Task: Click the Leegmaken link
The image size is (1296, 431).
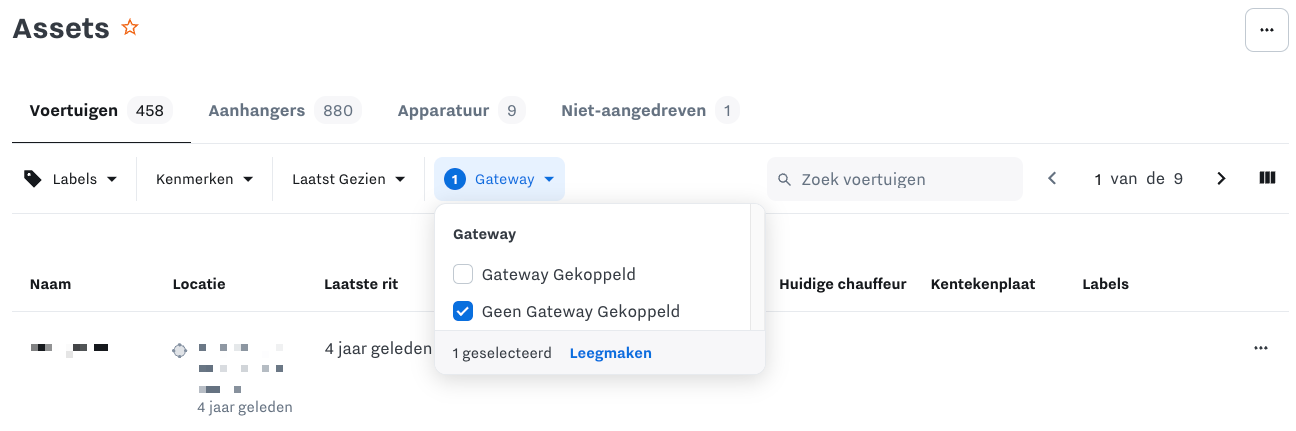Action: tap(610, 353)
